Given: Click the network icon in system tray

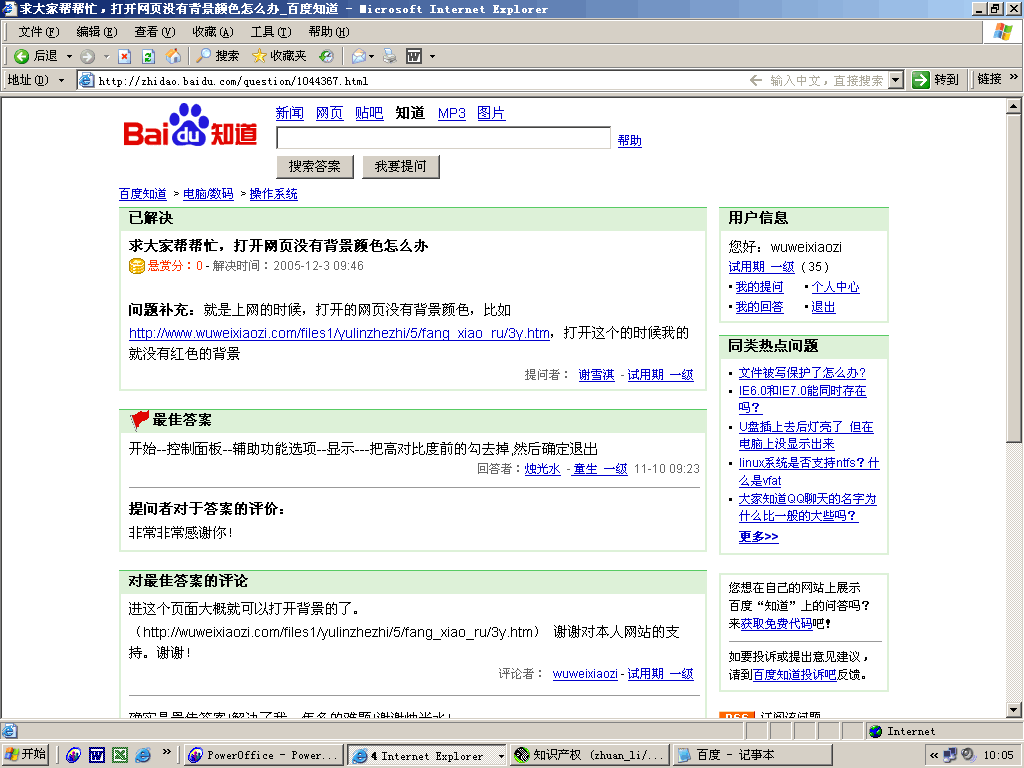Looking at the screenshot, I should pyautogui.click(x=950, y=755).
